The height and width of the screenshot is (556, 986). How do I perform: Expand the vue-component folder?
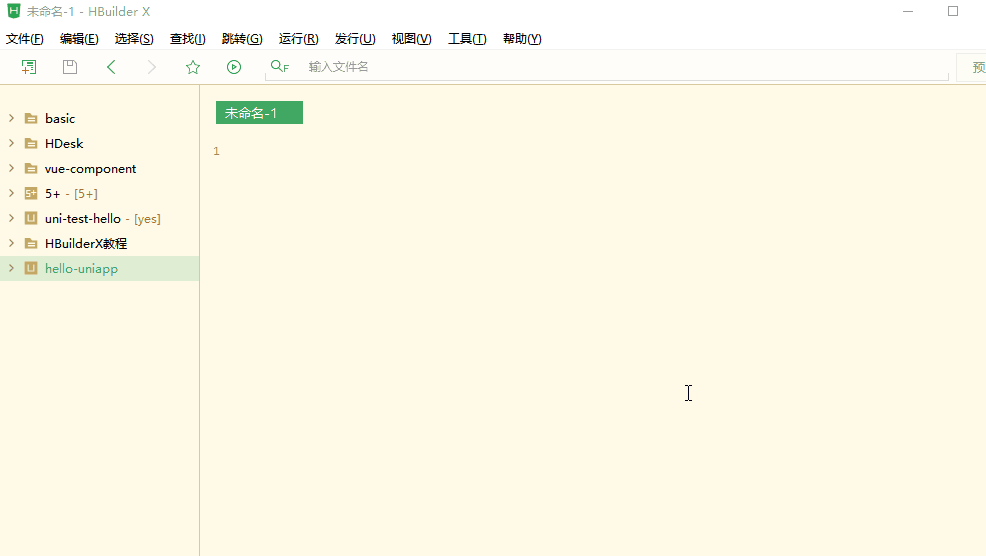pyautogui.click(x=11, y=169)
